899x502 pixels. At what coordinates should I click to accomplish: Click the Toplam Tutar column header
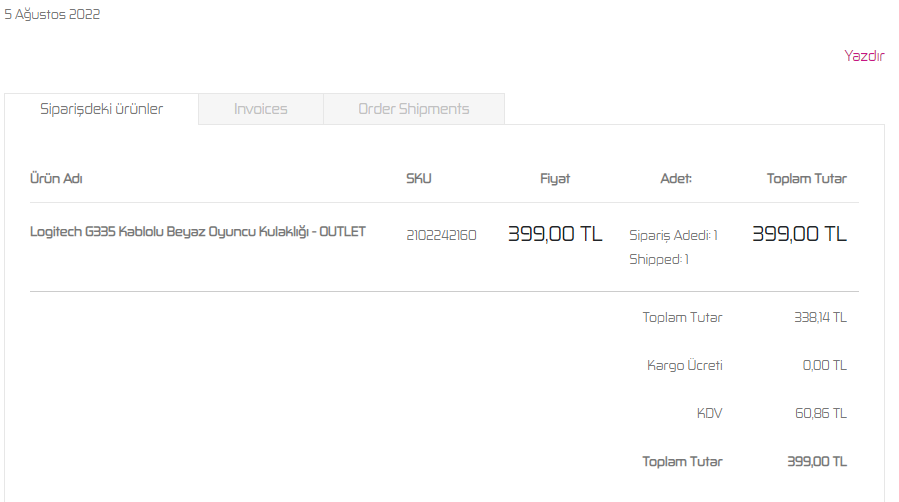pyautogui.click(x=807, y=178)
